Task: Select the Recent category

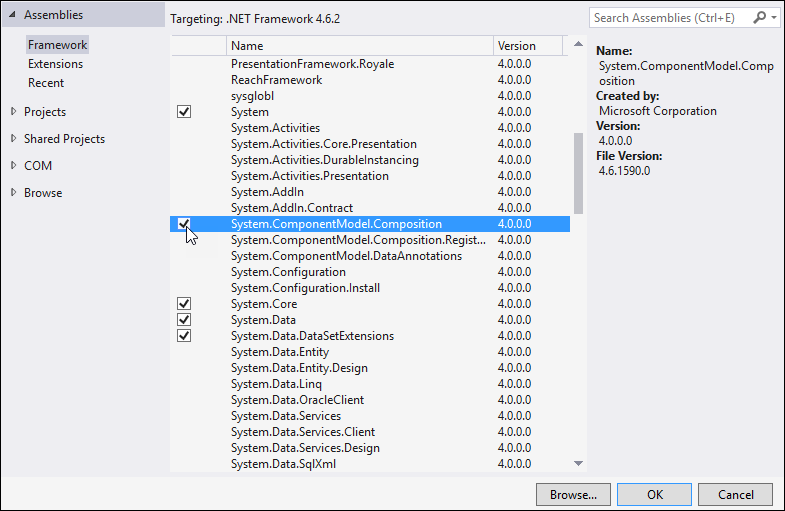Action: (46, 83)
